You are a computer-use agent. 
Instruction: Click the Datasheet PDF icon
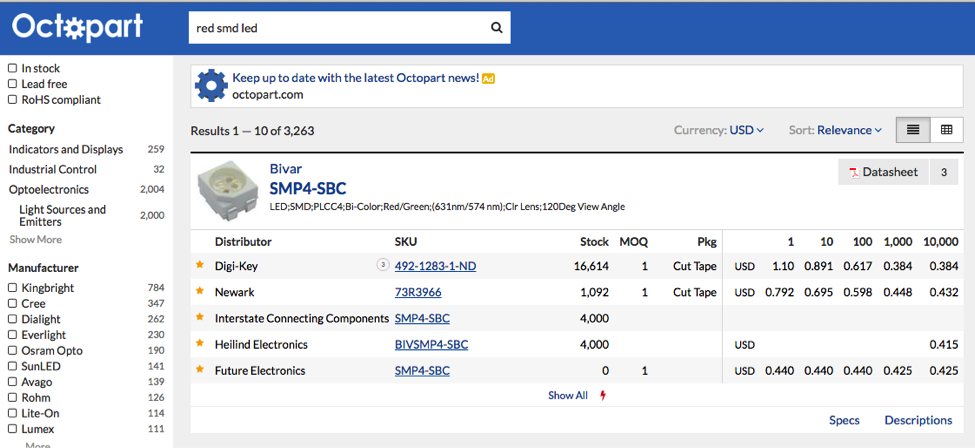point(854,172)
